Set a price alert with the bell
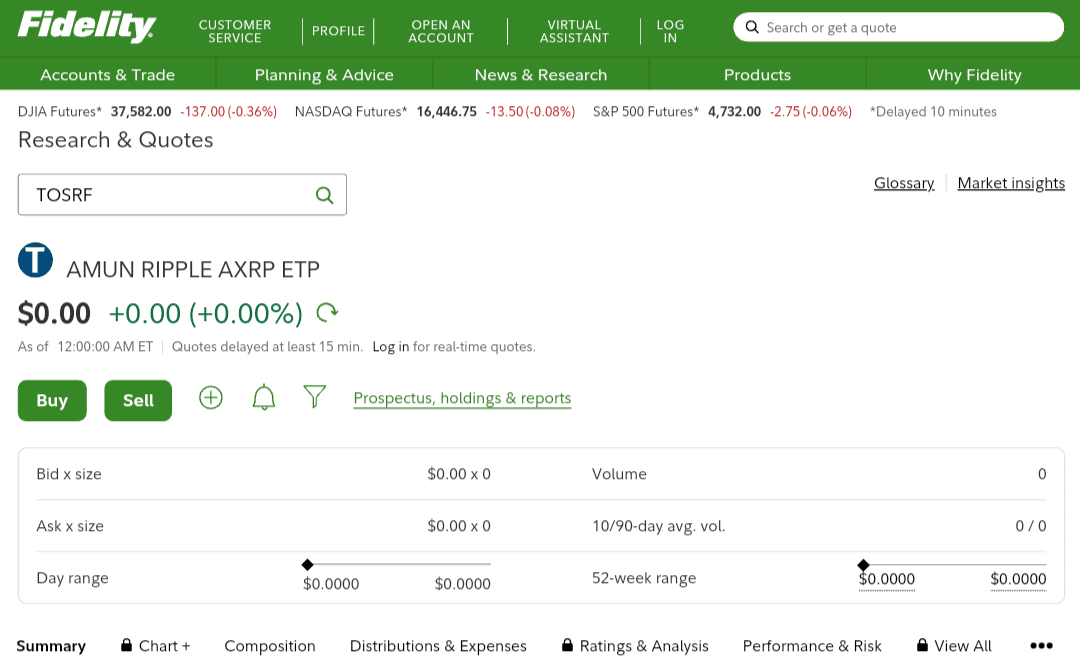Screen dimensions: 1080x672 [264, 398]
